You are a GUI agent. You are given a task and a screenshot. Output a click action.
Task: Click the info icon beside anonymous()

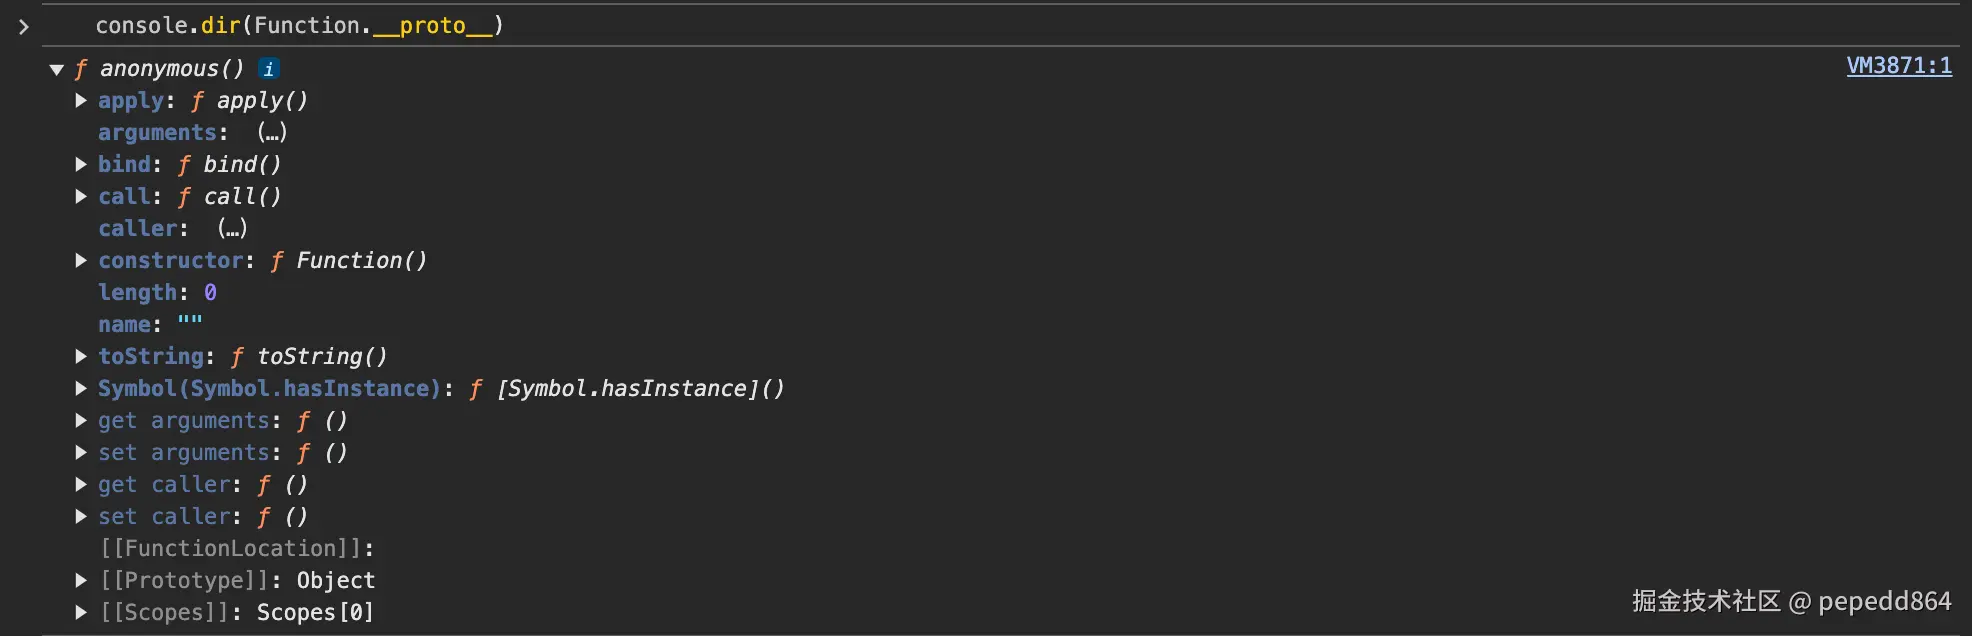268,69
